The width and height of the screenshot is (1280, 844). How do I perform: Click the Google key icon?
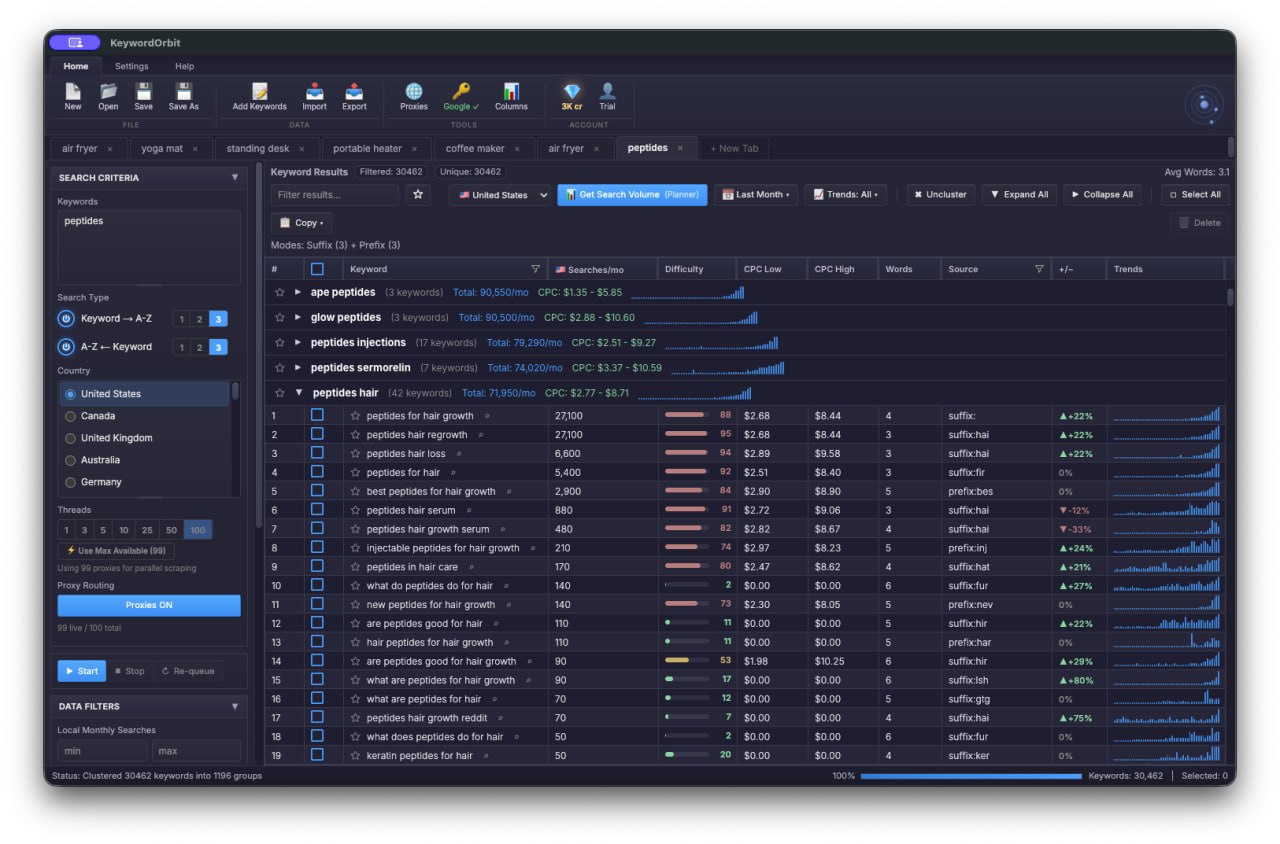461,91
